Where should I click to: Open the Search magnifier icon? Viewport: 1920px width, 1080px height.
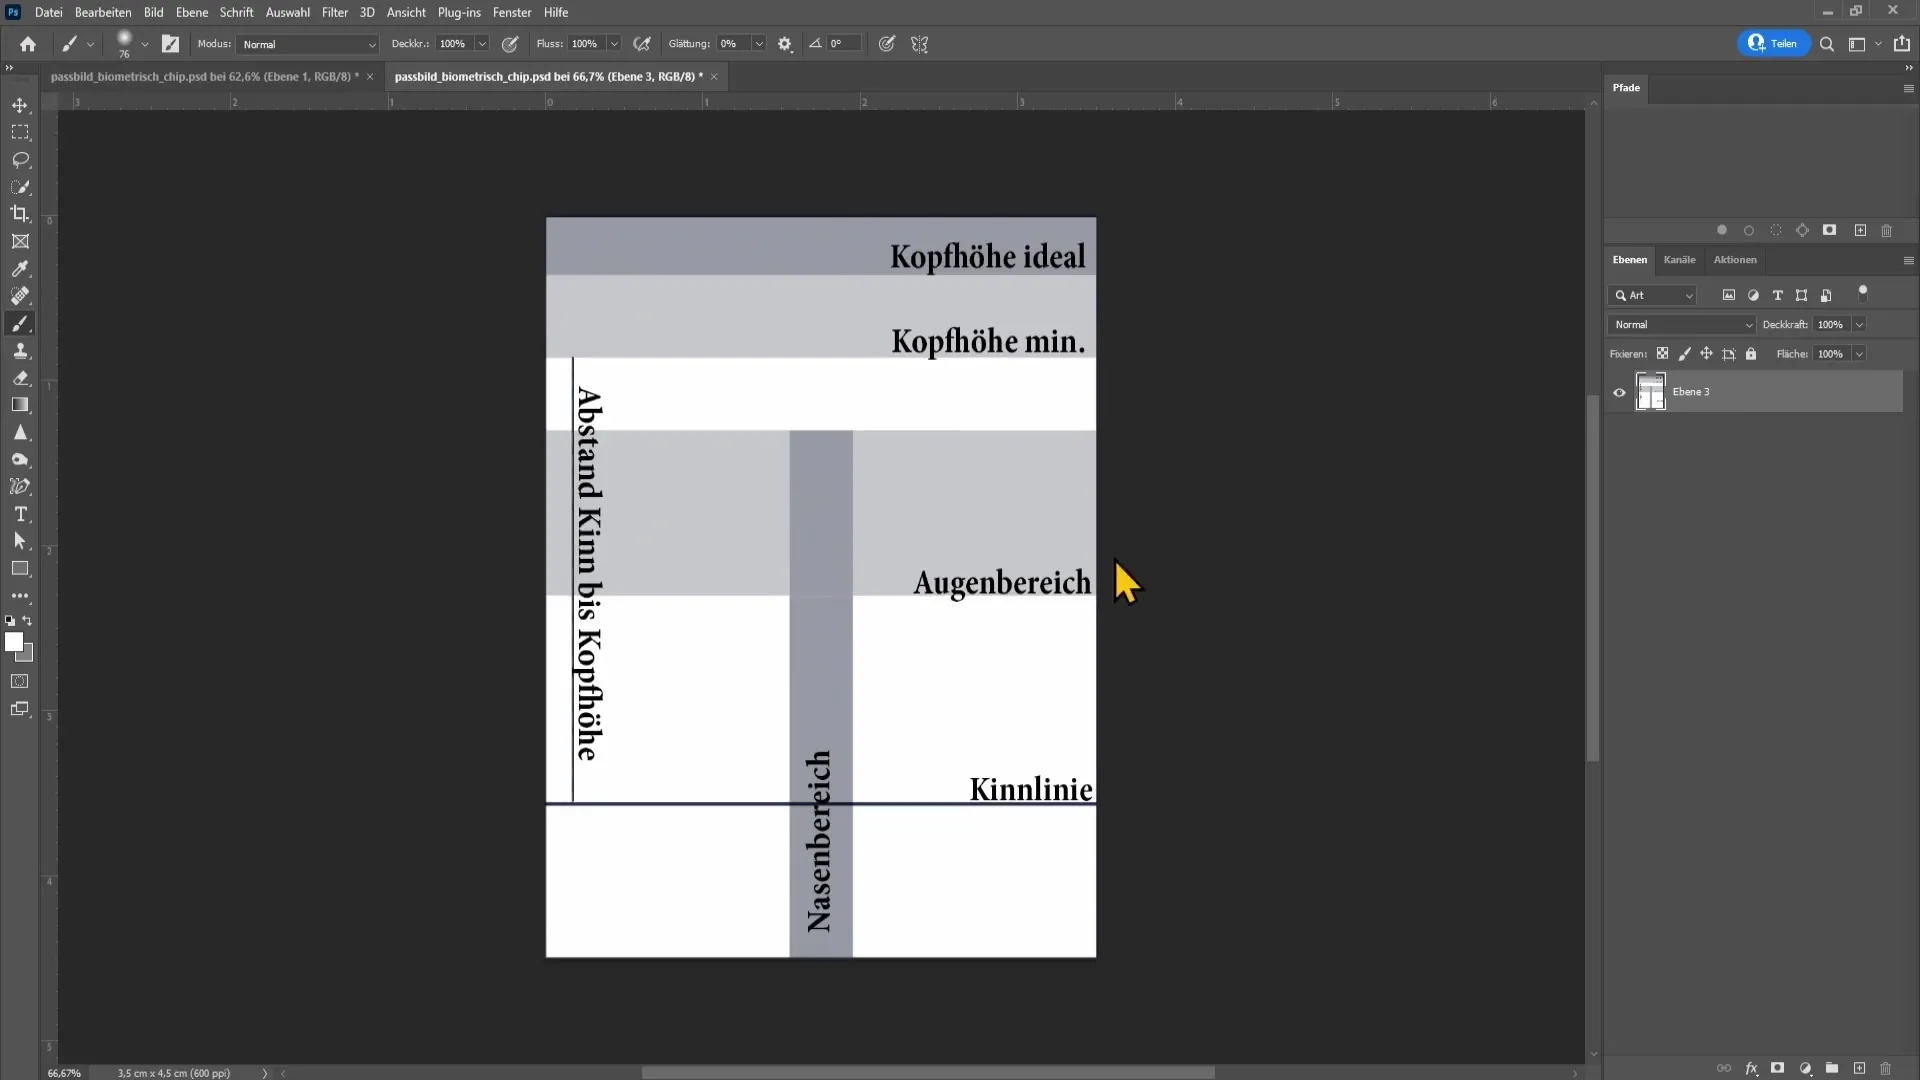coord(1827,44)
